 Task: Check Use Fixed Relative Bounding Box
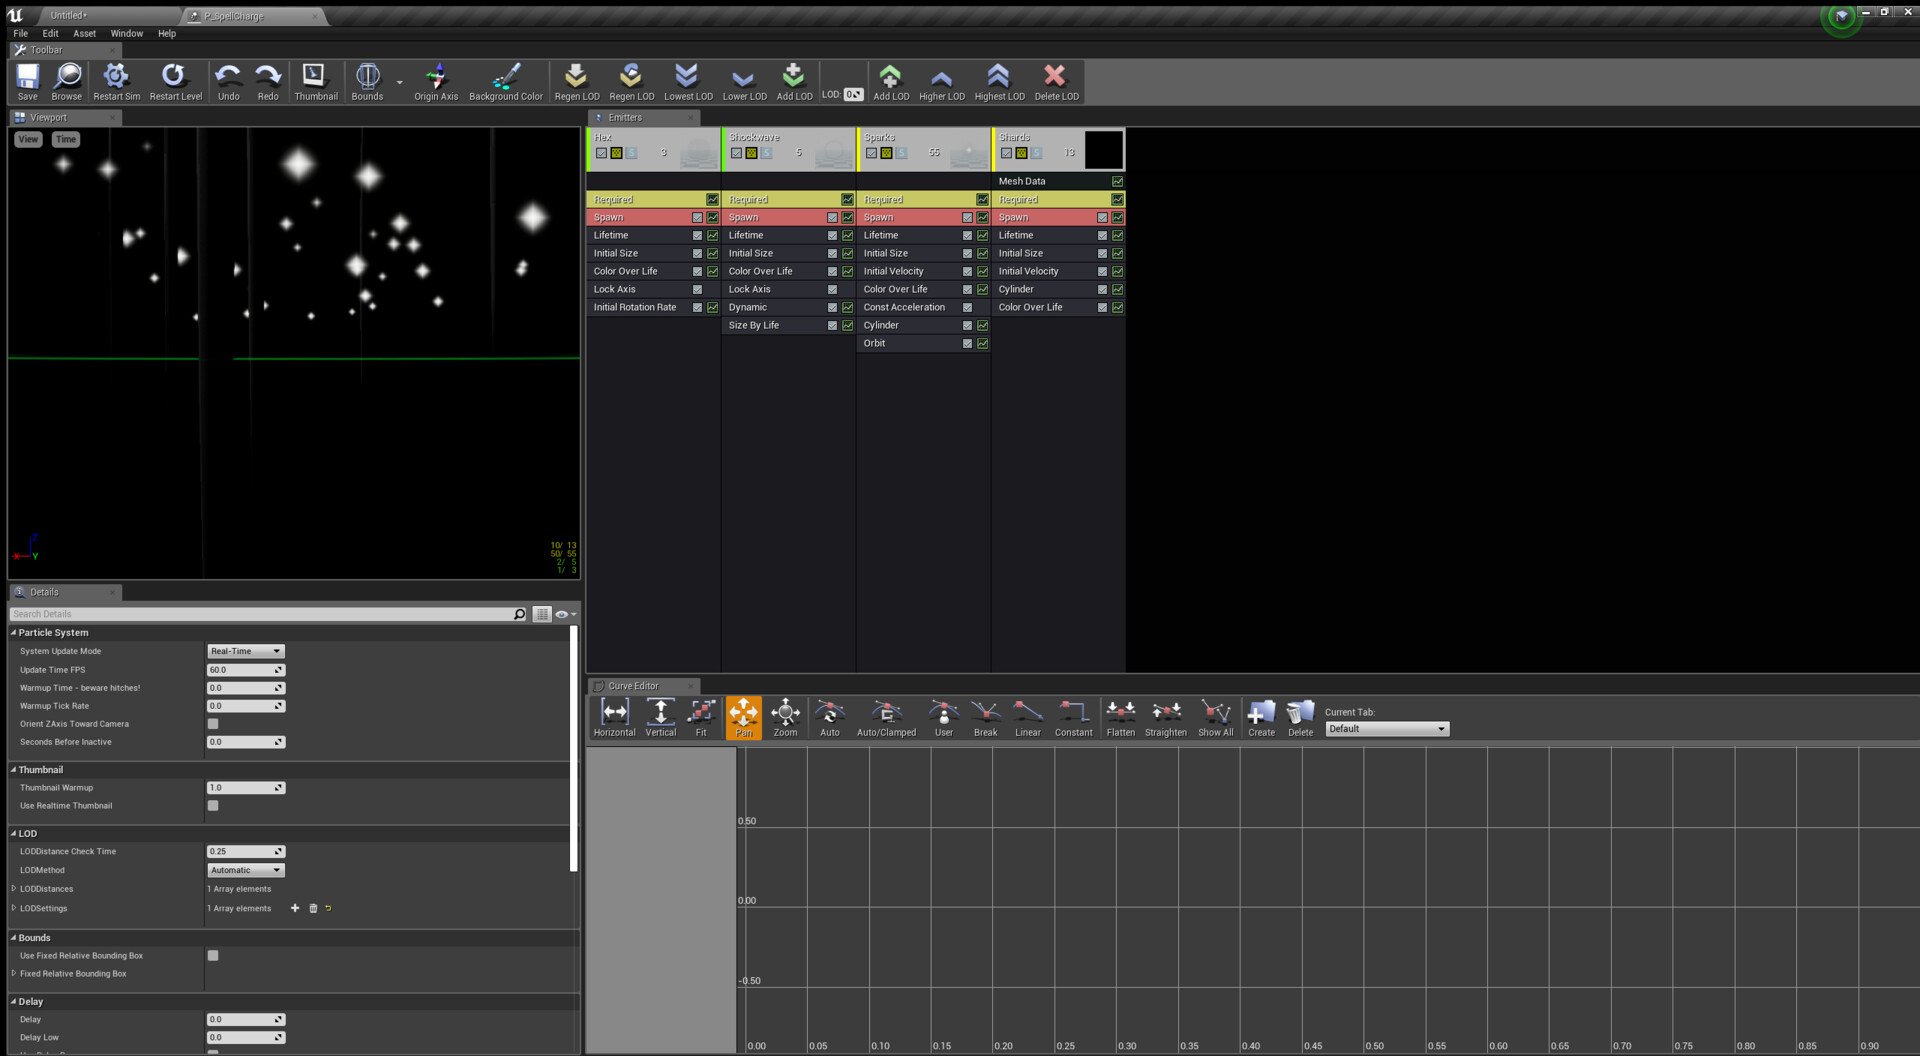(213, 956)
